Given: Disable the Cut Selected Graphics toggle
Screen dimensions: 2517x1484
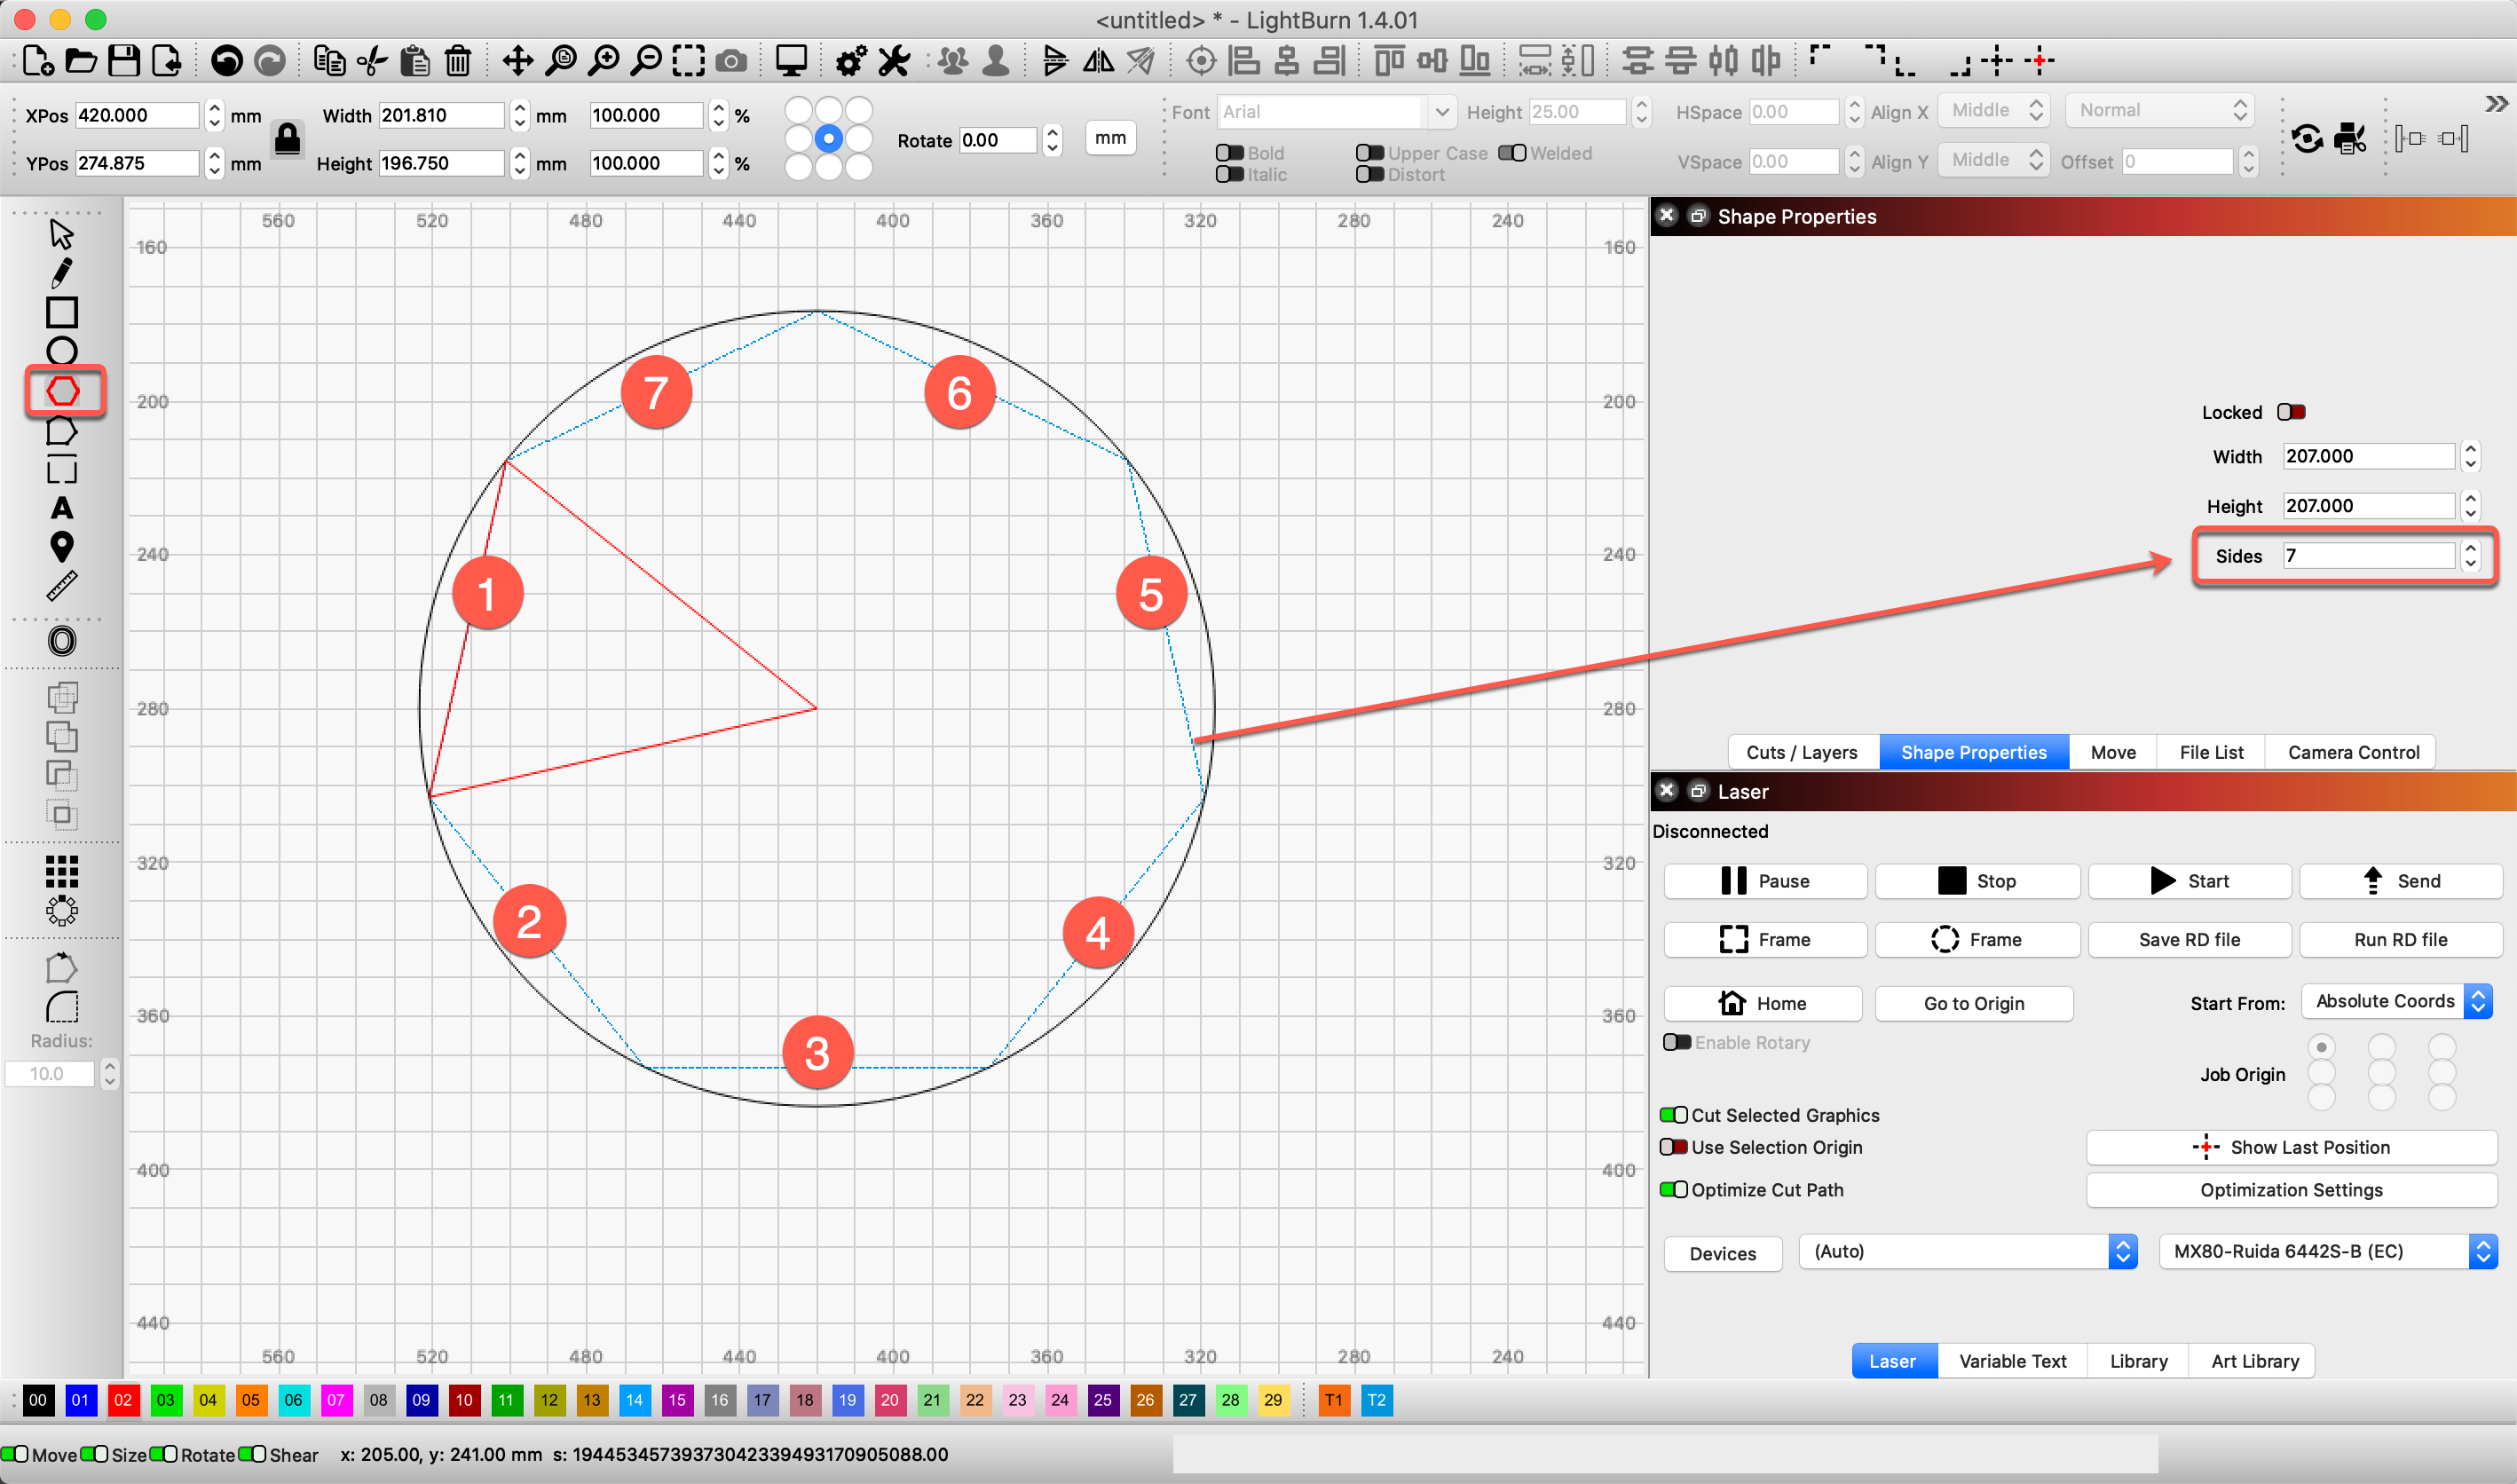Looking at the screenshot, I should (x=1676, y=1115).
